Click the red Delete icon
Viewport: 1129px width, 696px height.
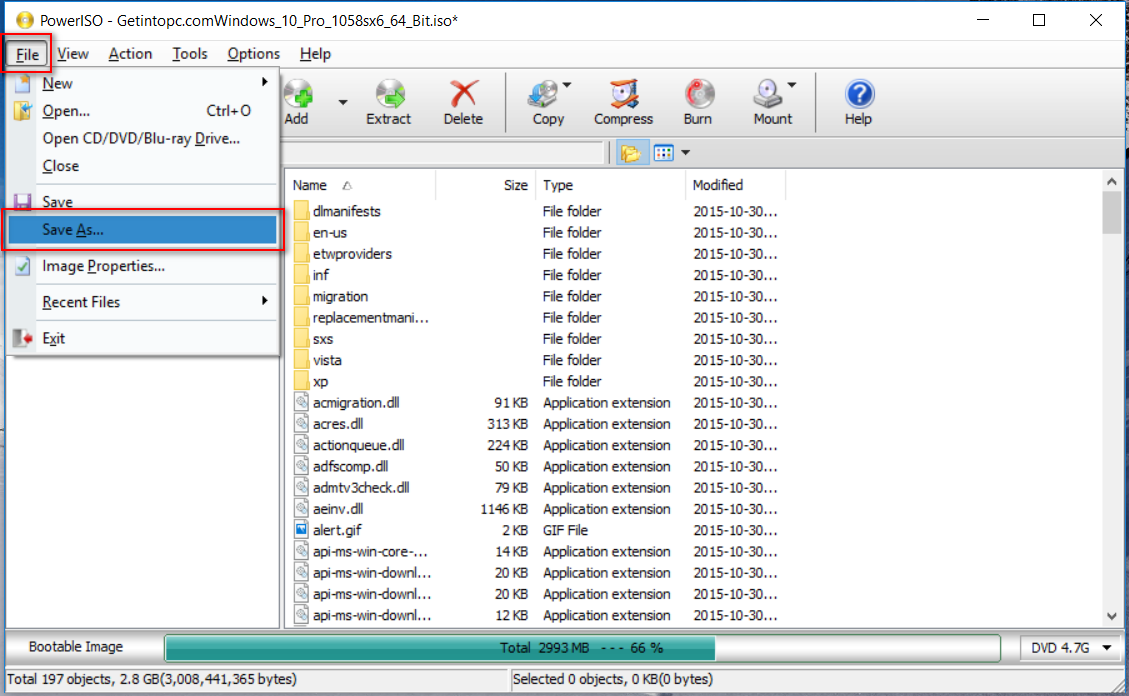coord(464,94)
